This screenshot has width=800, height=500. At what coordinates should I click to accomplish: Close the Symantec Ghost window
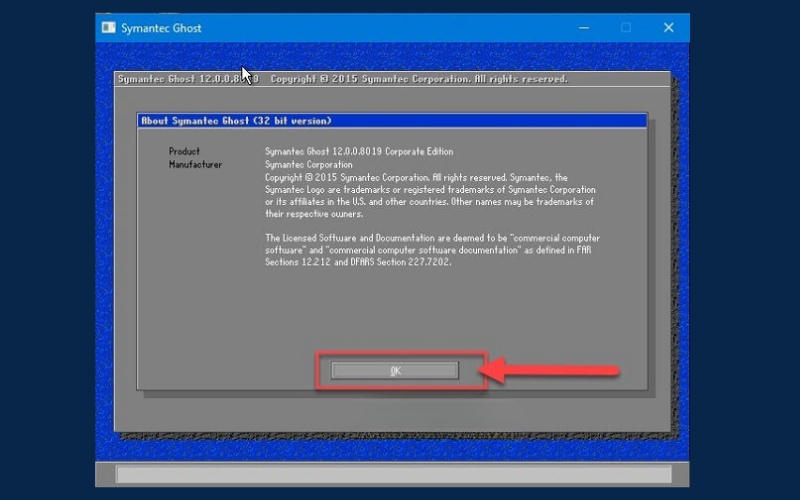(x=668, y=28)
